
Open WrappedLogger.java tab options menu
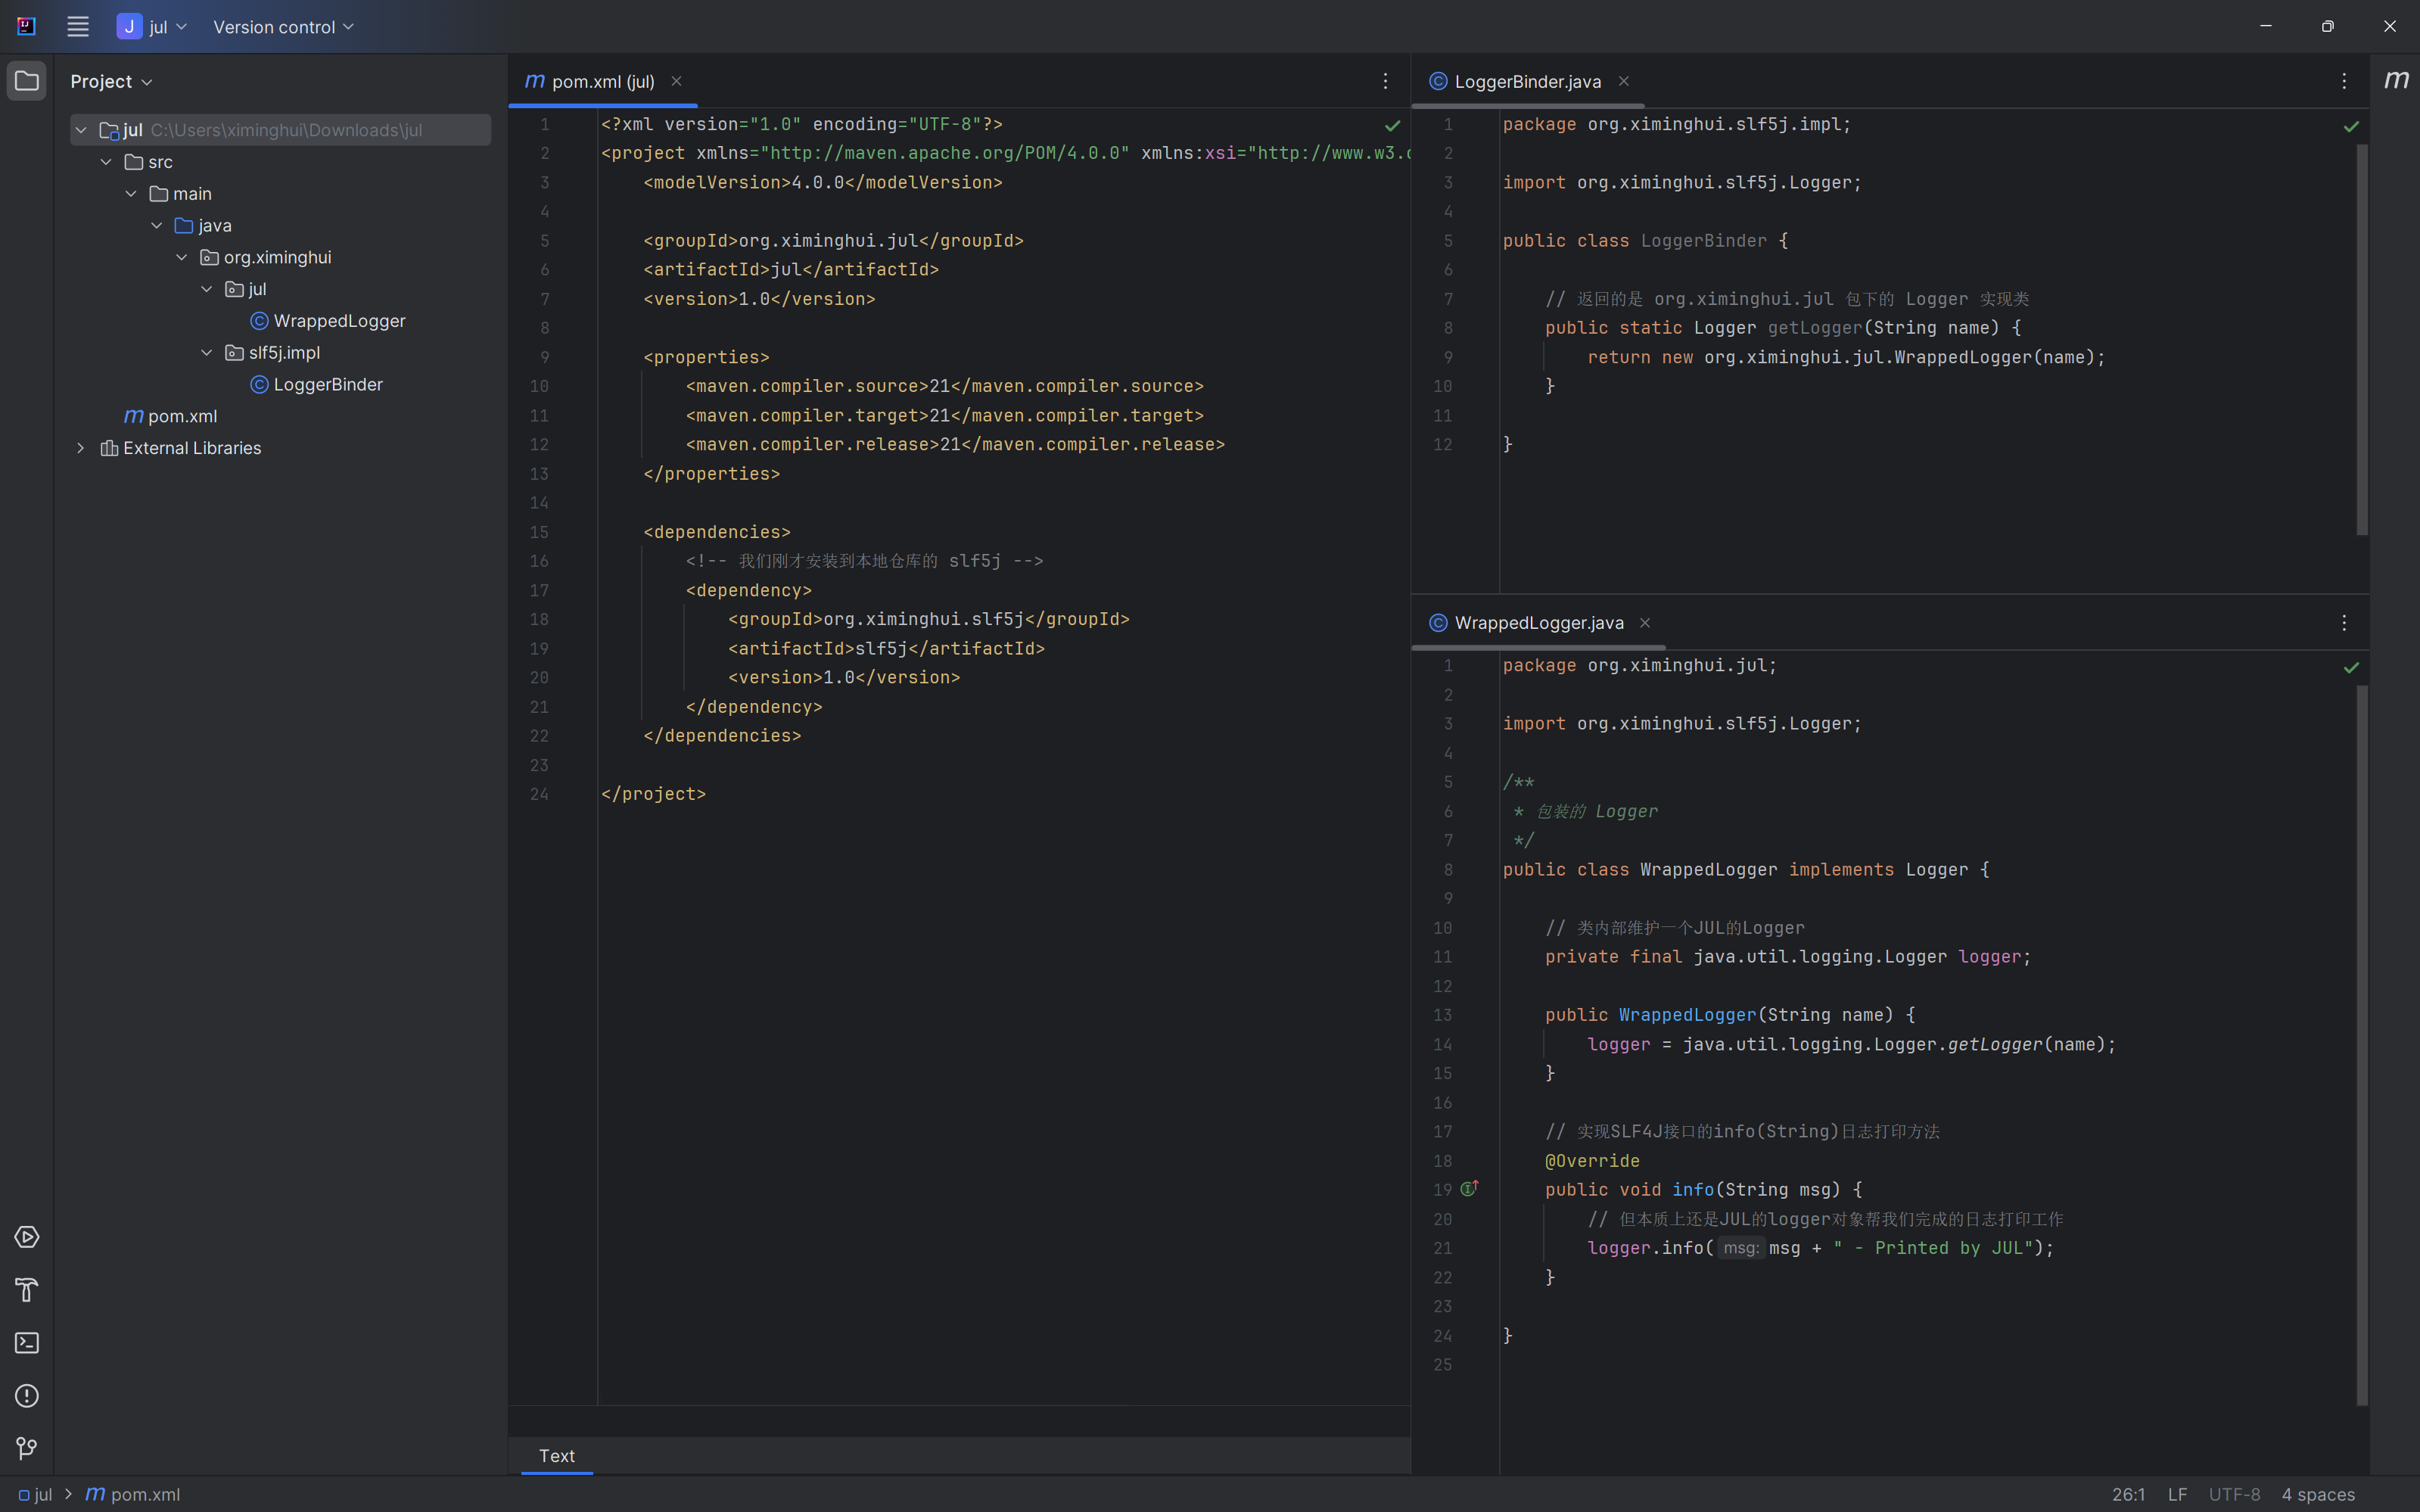pyautogui.click(x=2344, y=623)
